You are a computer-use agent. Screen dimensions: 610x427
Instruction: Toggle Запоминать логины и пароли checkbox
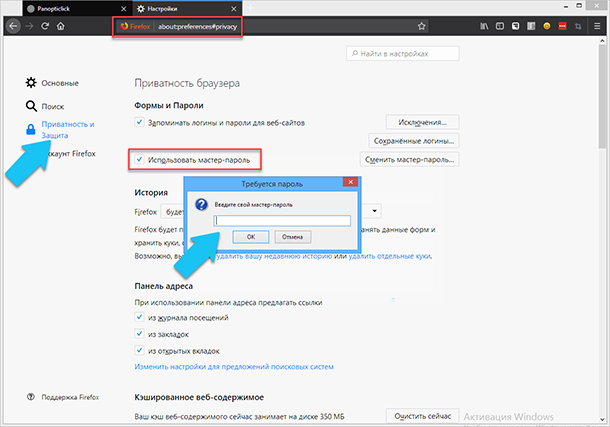pos(139,122)
